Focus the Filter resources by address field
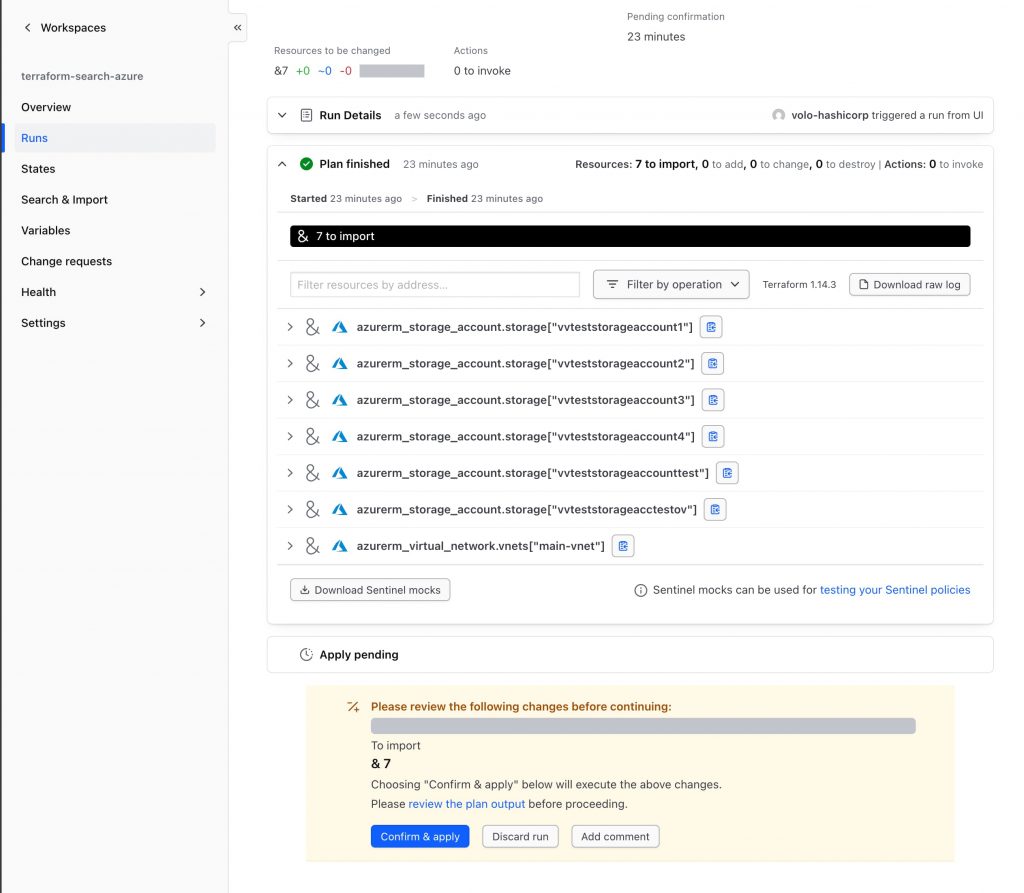 [x=435, y=285]
